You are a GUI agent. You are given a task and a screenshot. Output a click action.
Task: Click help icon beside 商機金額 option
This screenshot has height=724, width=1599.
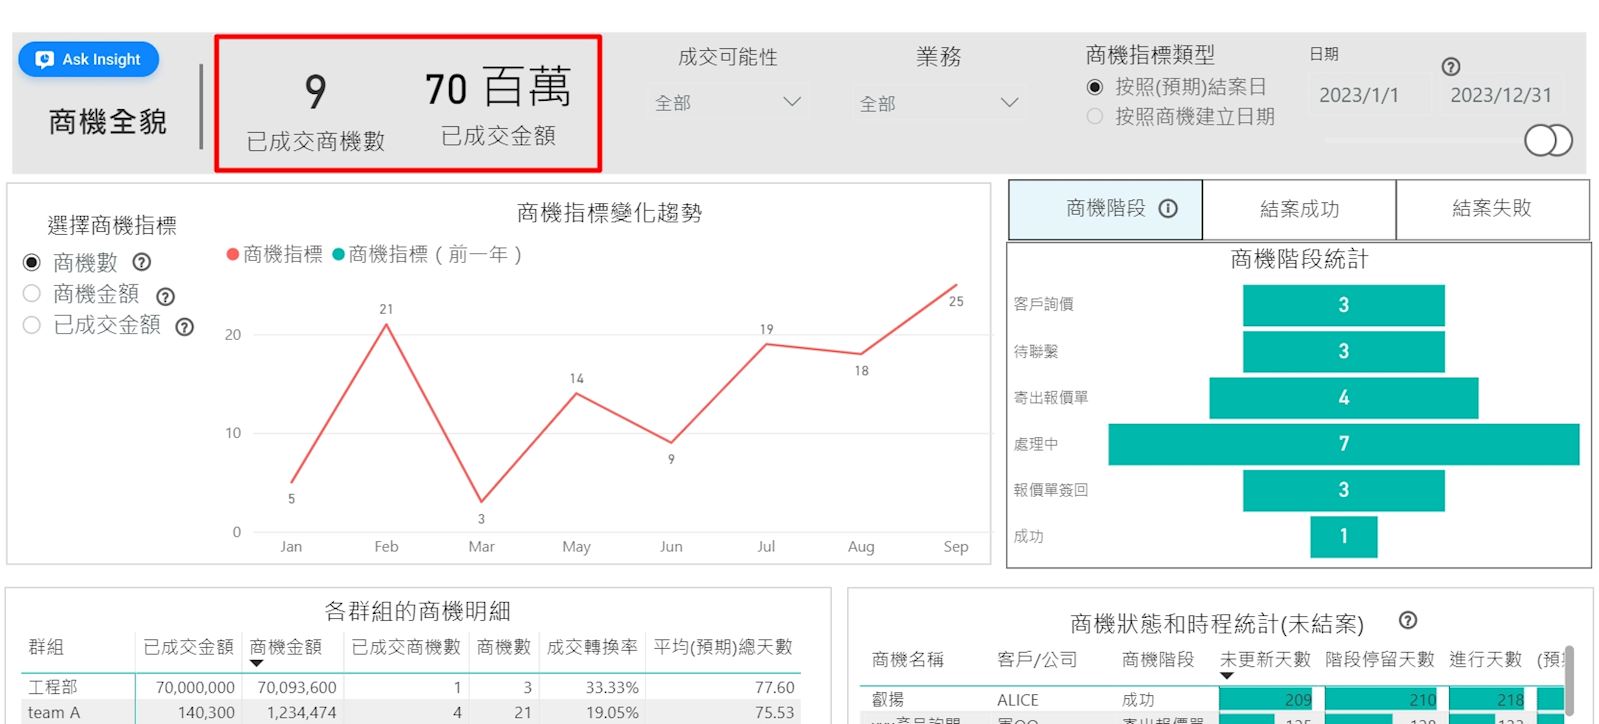pos(166,296)
